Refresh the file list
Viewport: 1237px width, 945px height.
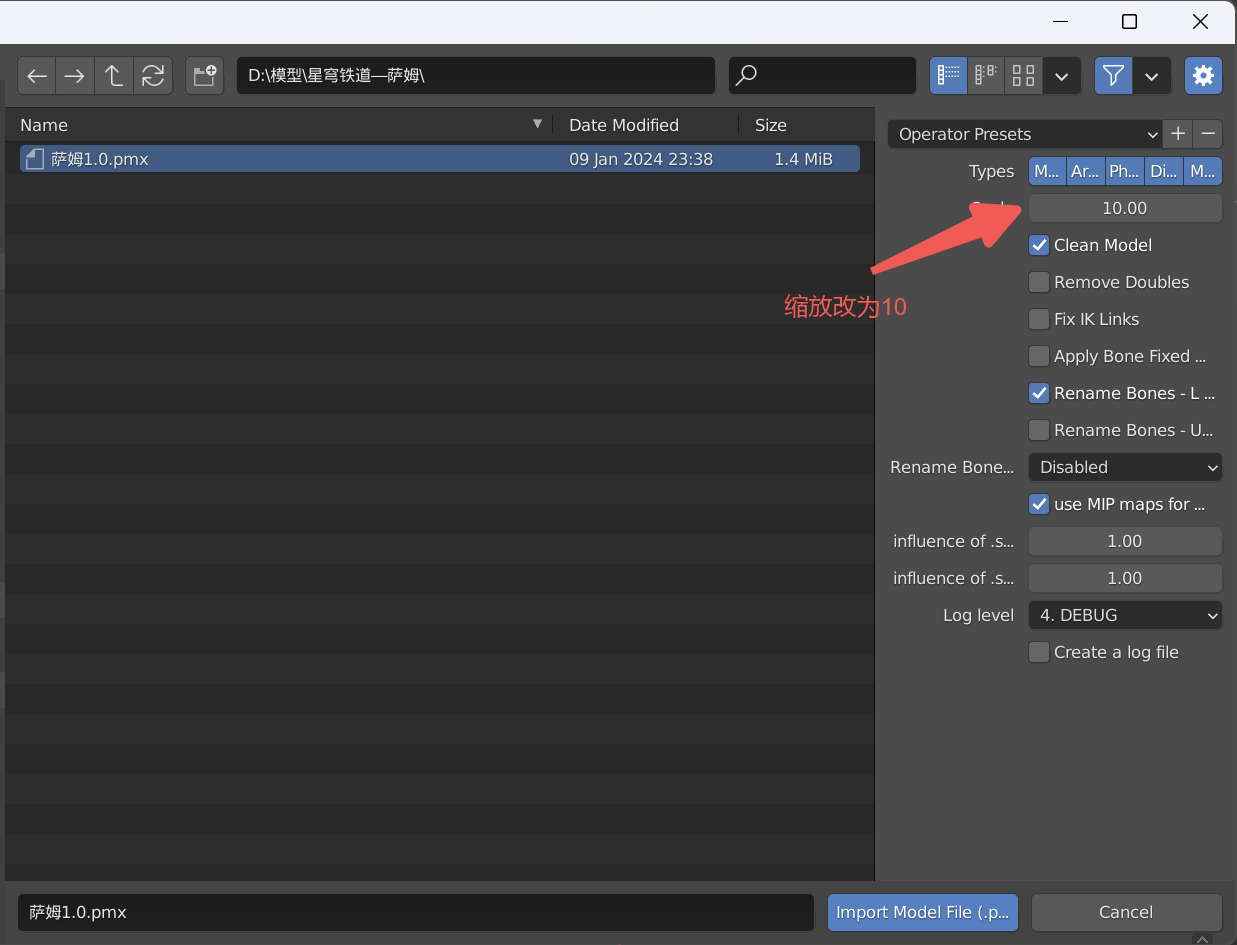(153, 76)
